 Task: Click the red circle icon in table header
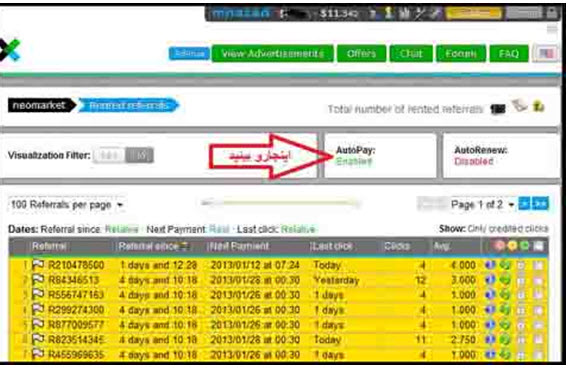pos(500,246)
